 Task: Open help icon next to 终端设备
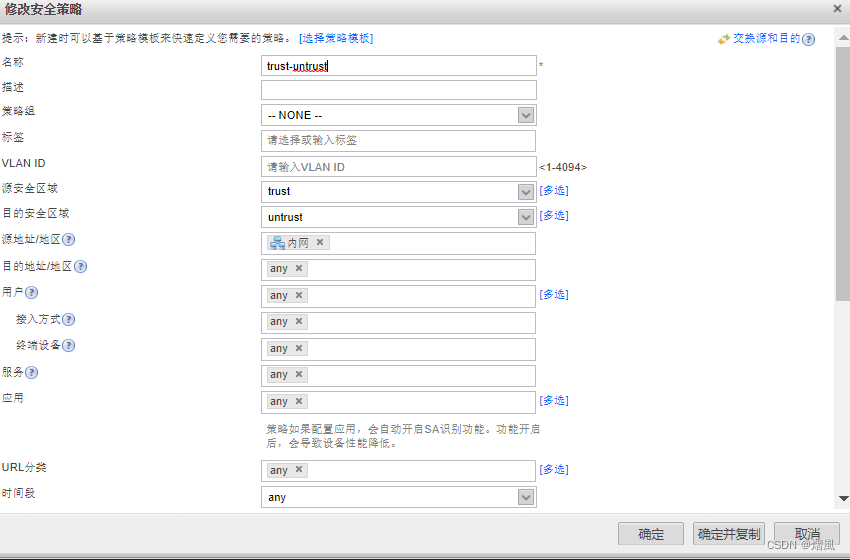(68, 345)
